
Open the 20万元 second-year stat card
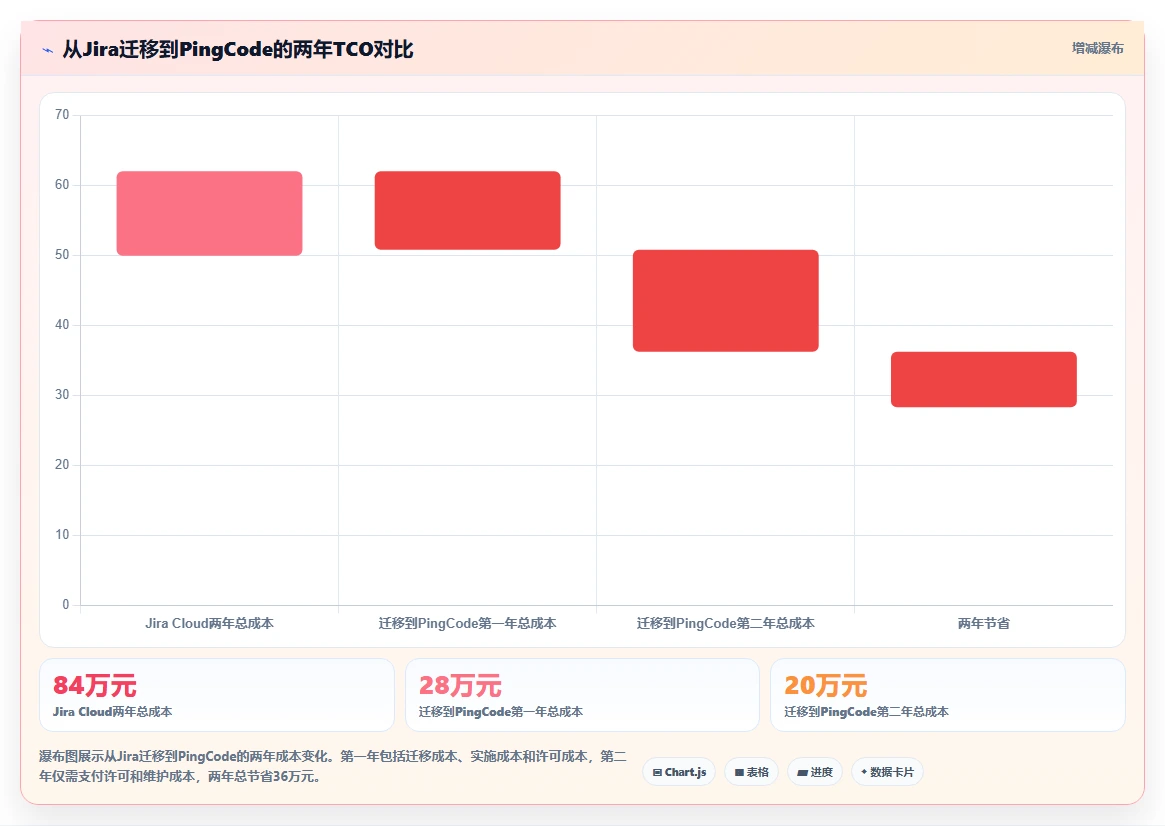pos(948,695)
